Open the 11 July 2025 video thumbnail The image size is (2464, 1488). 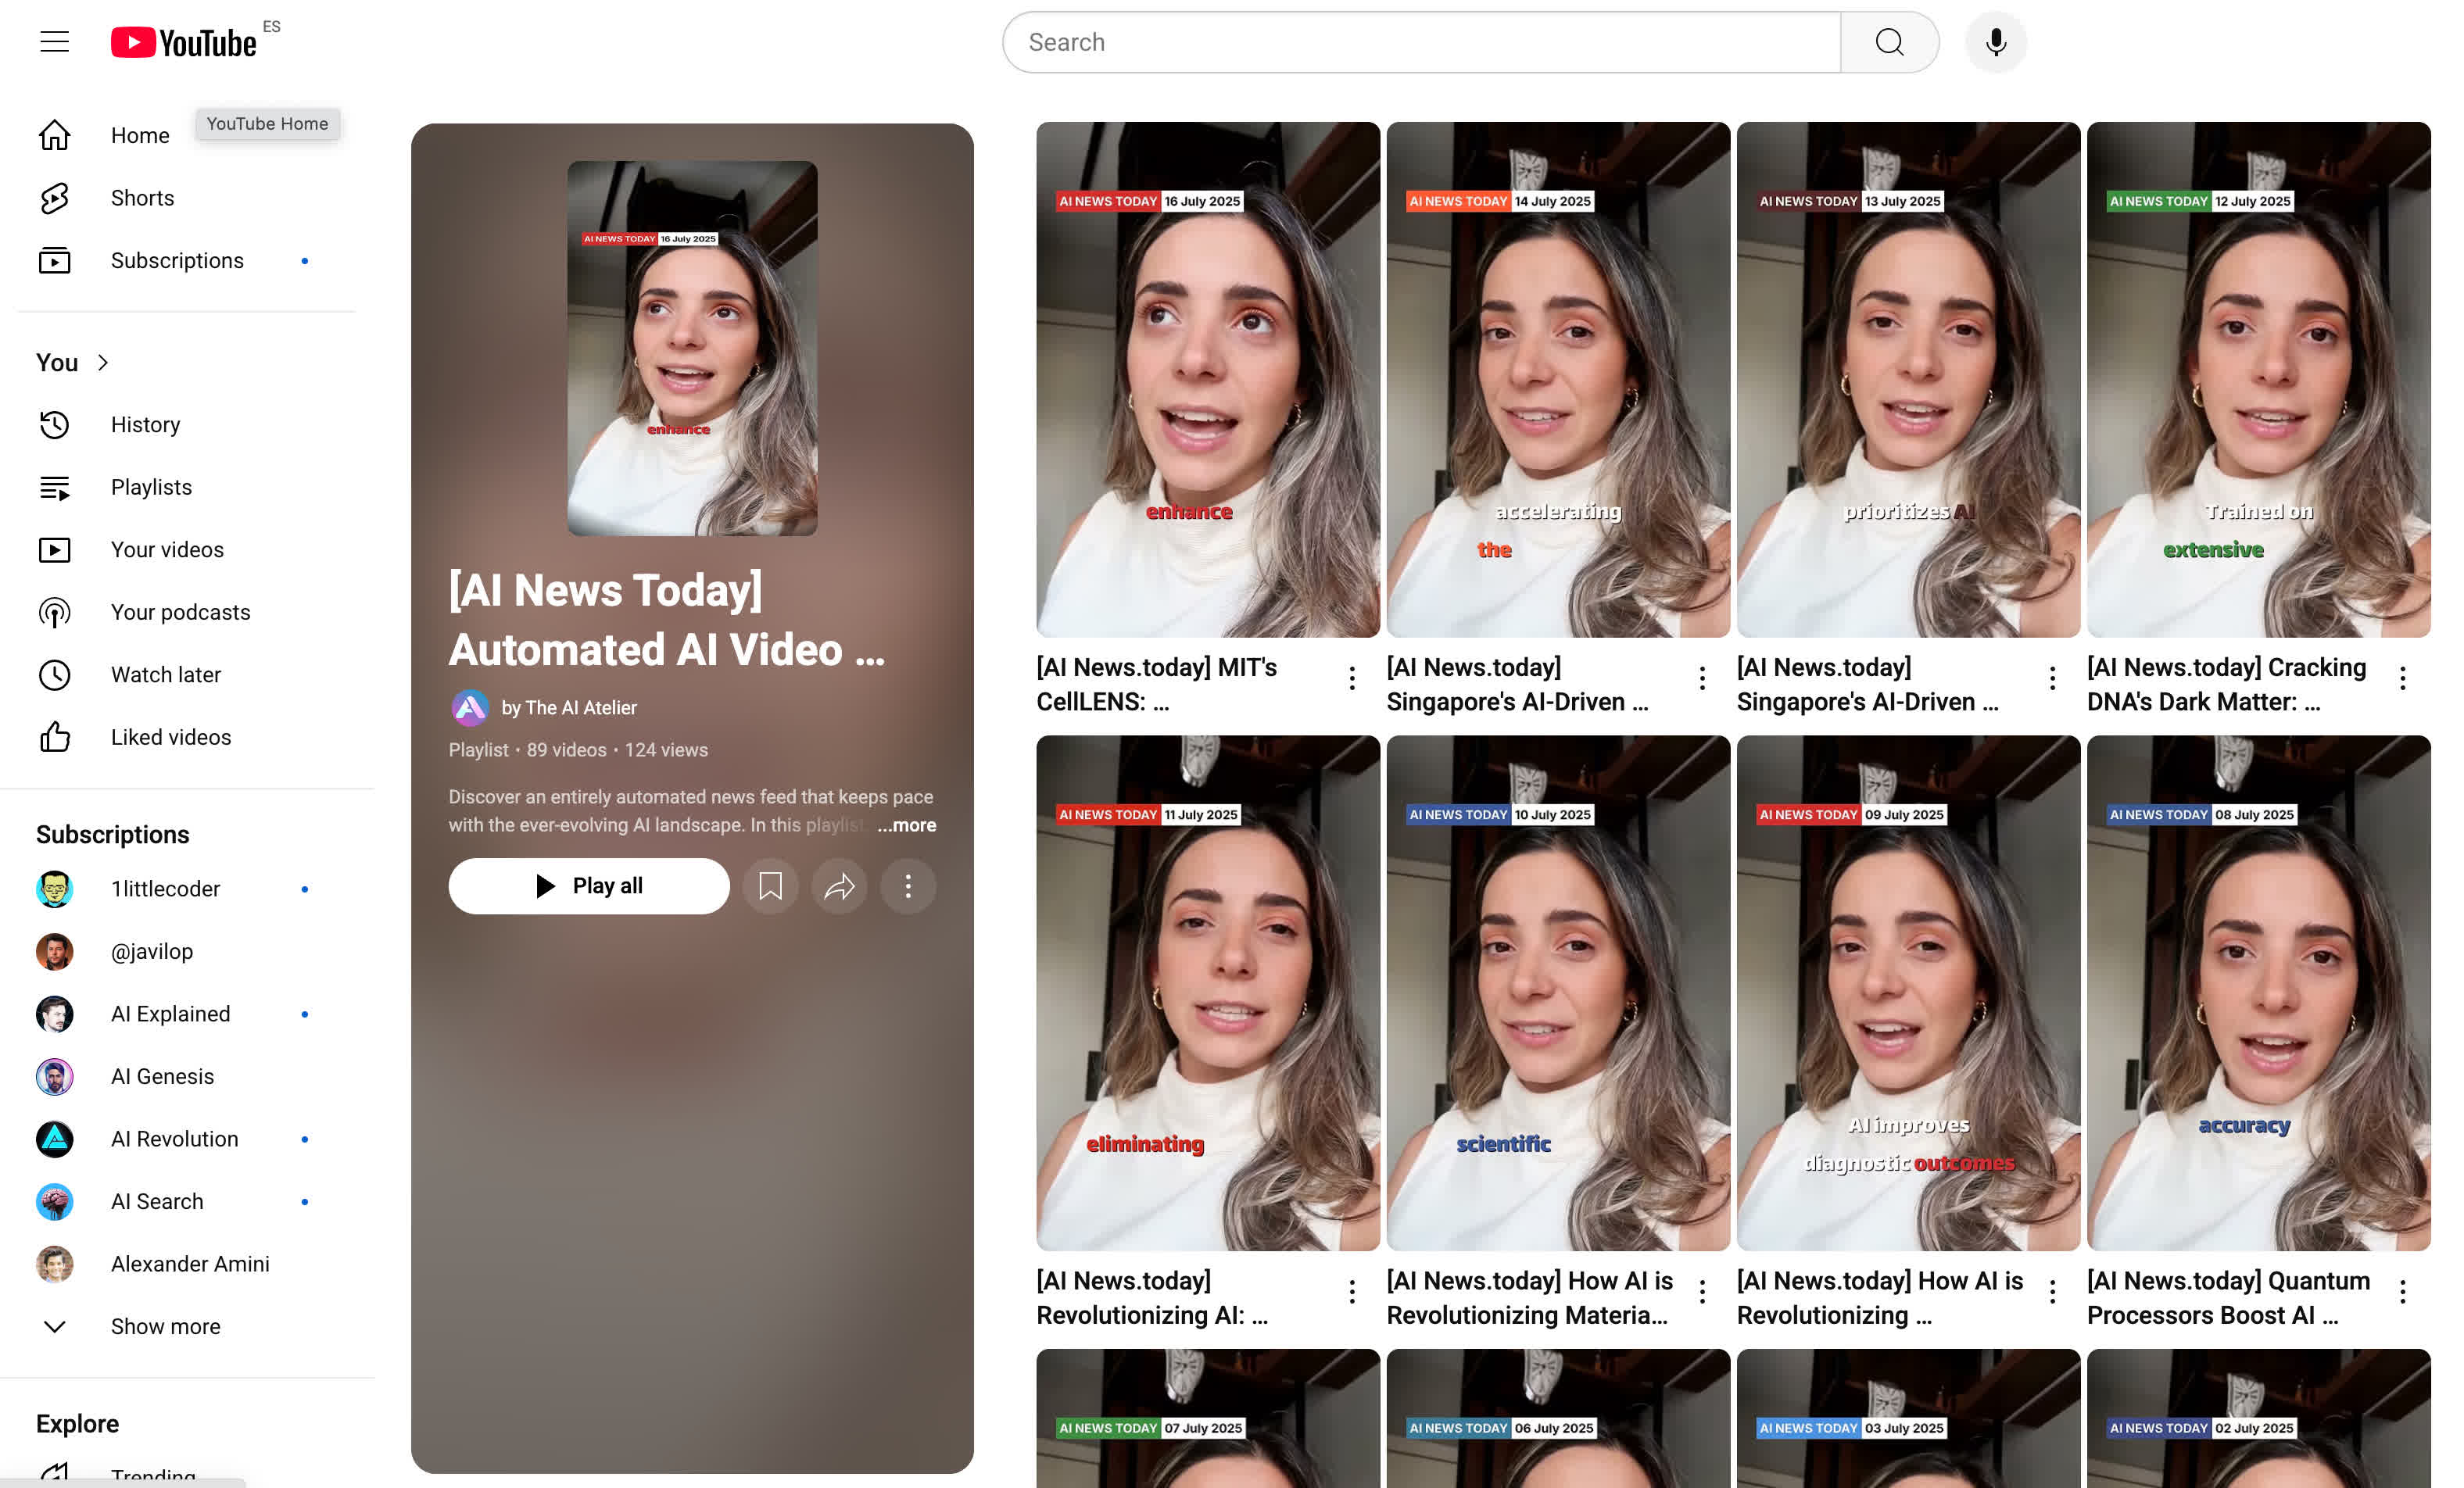pos(1208,993)
